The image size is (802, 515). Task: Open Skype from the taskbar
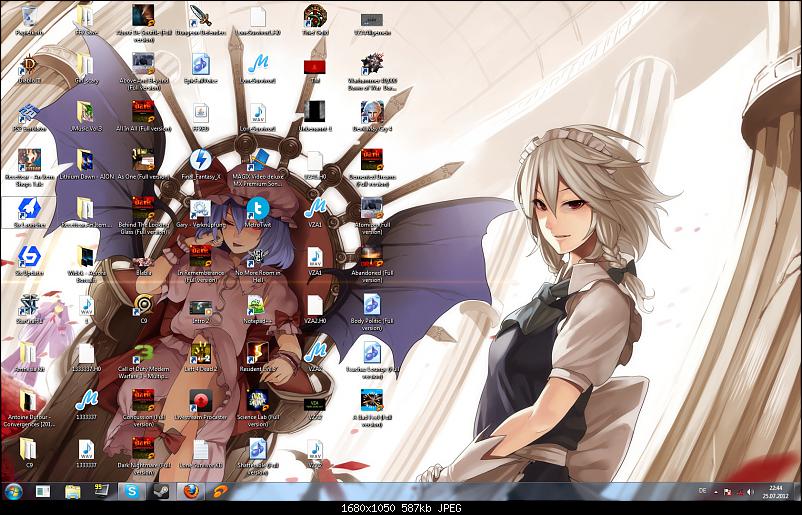131,492
